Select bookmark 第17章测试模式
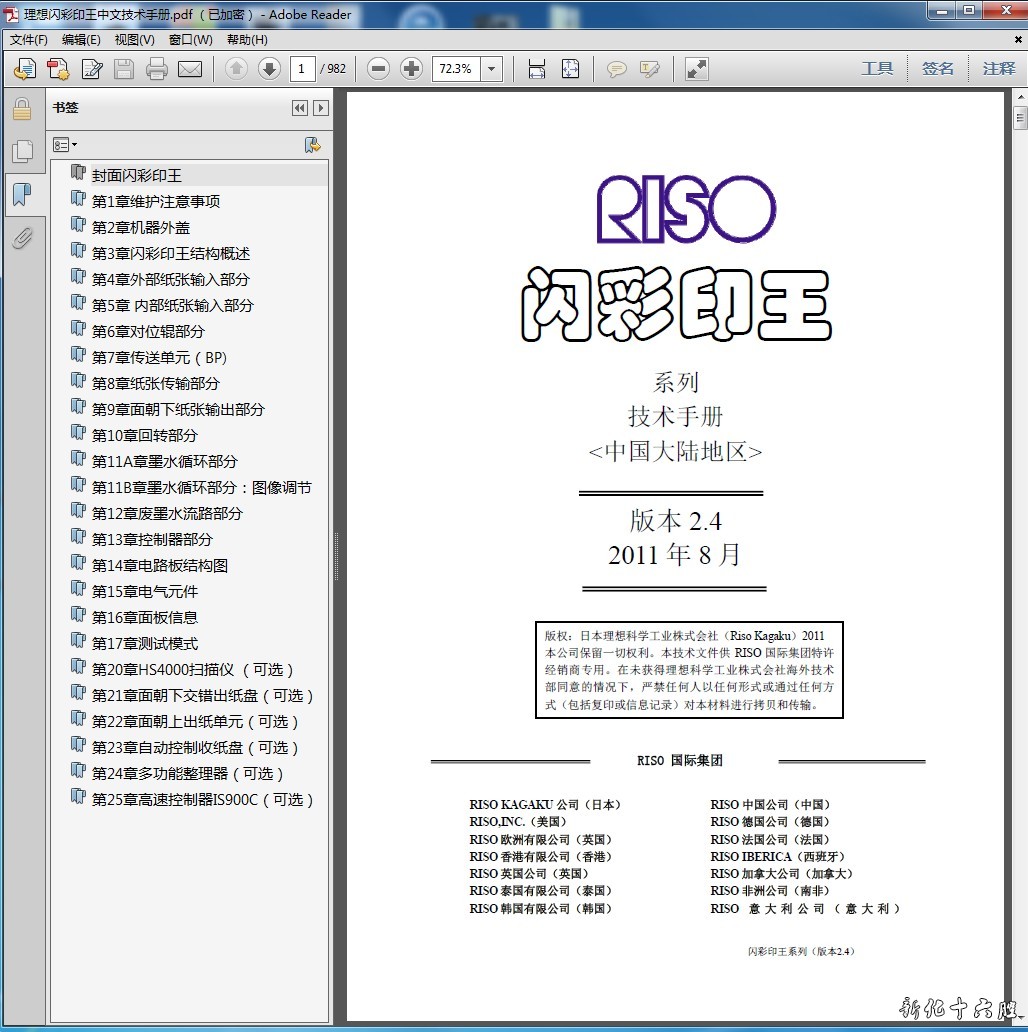This screenshot has width=1028, height=1032. (x=145, y=643)
